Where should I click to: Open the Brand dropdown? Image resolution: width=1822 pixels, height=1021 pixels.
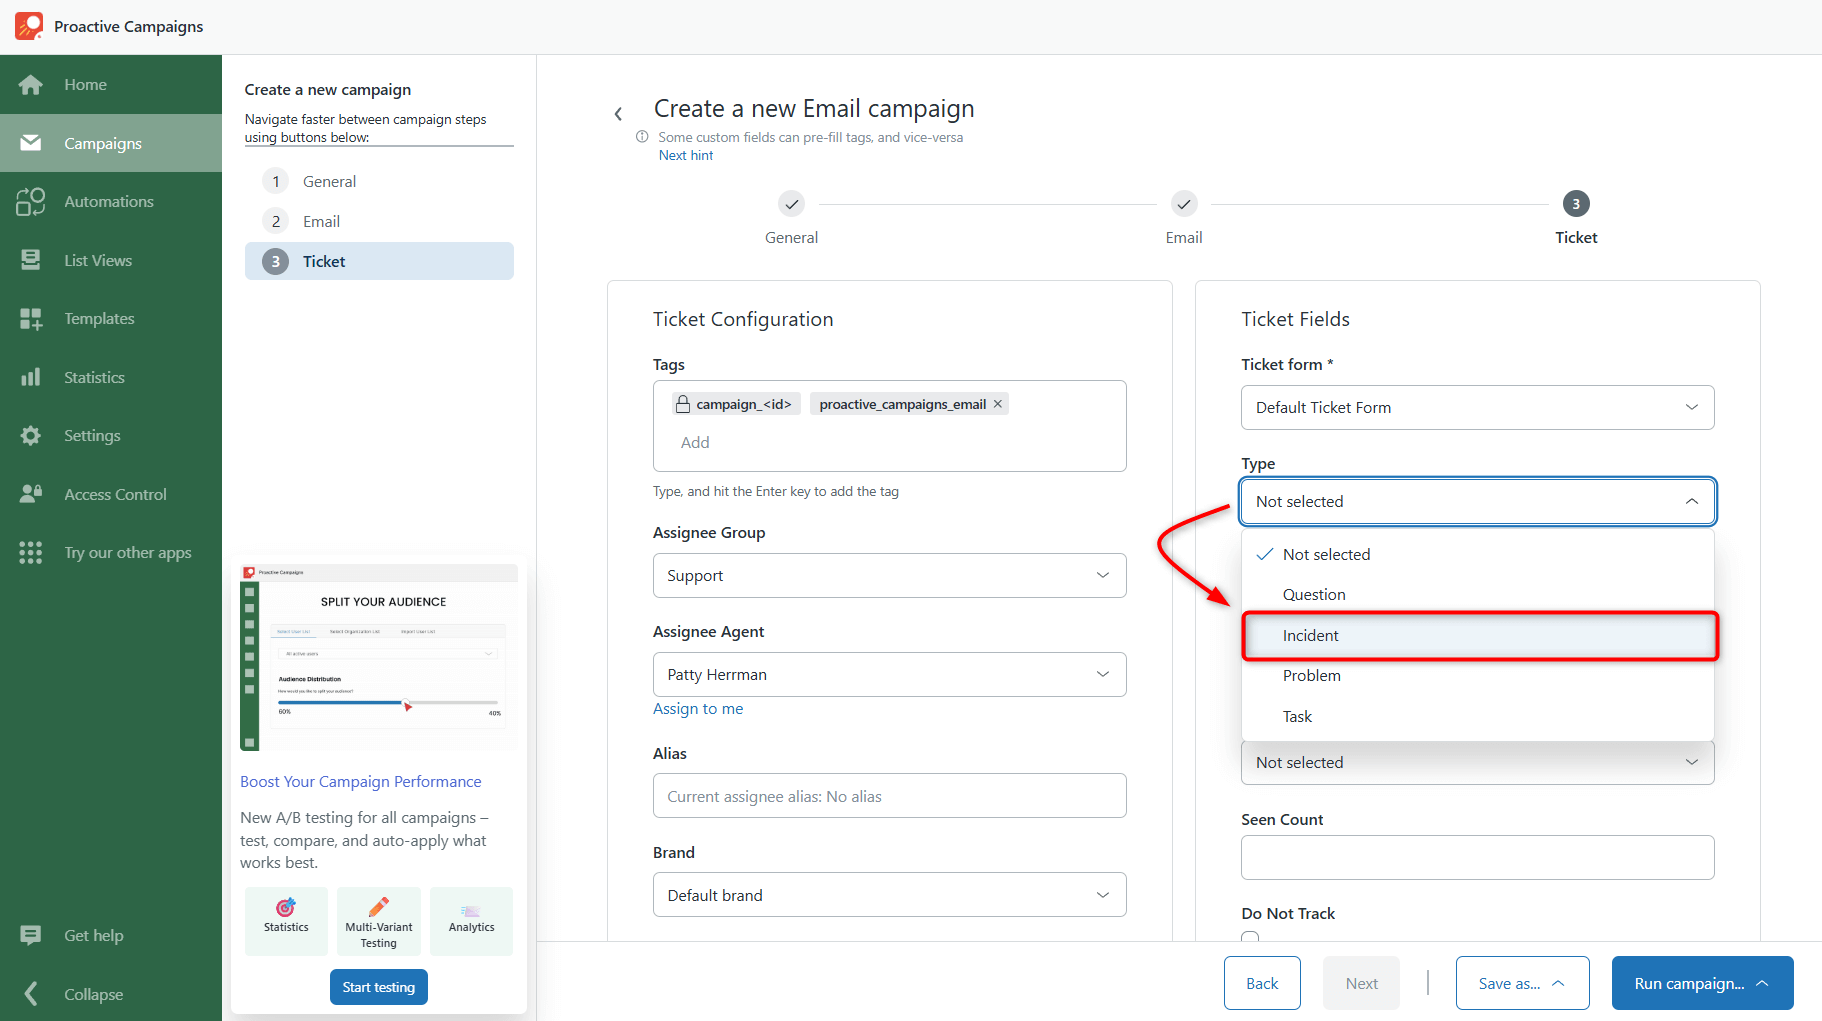point(888,894)
